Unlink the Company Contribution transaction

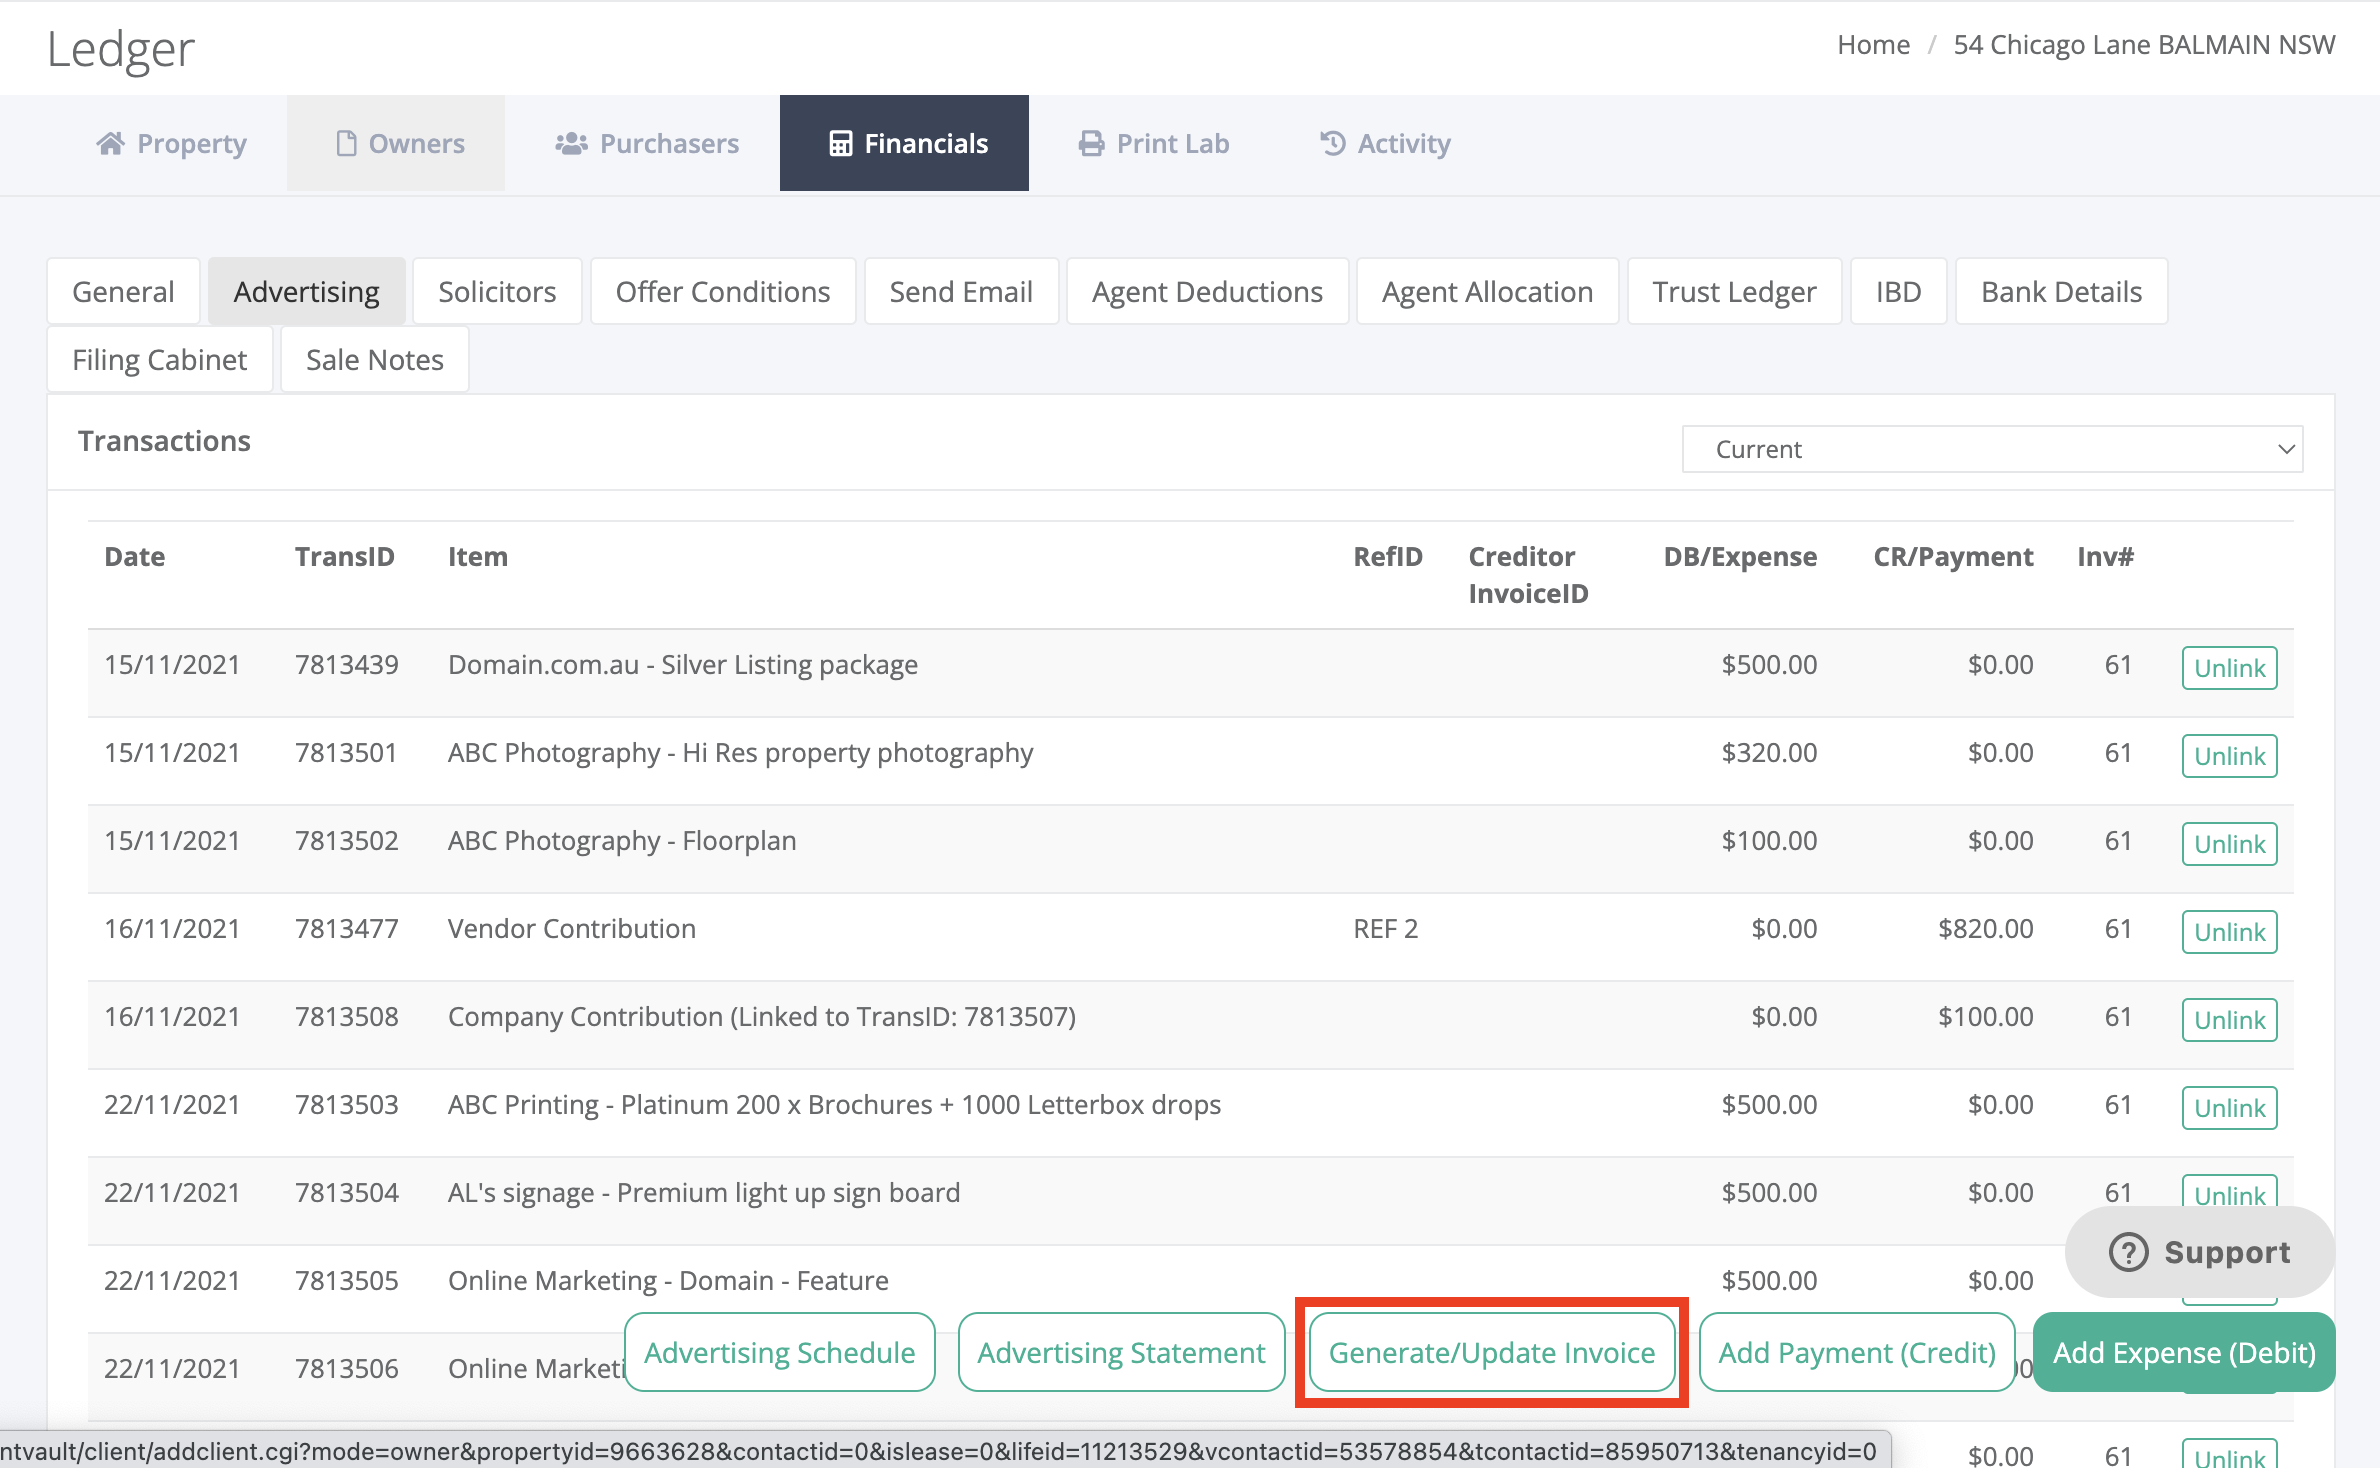click(2229, 1020)
